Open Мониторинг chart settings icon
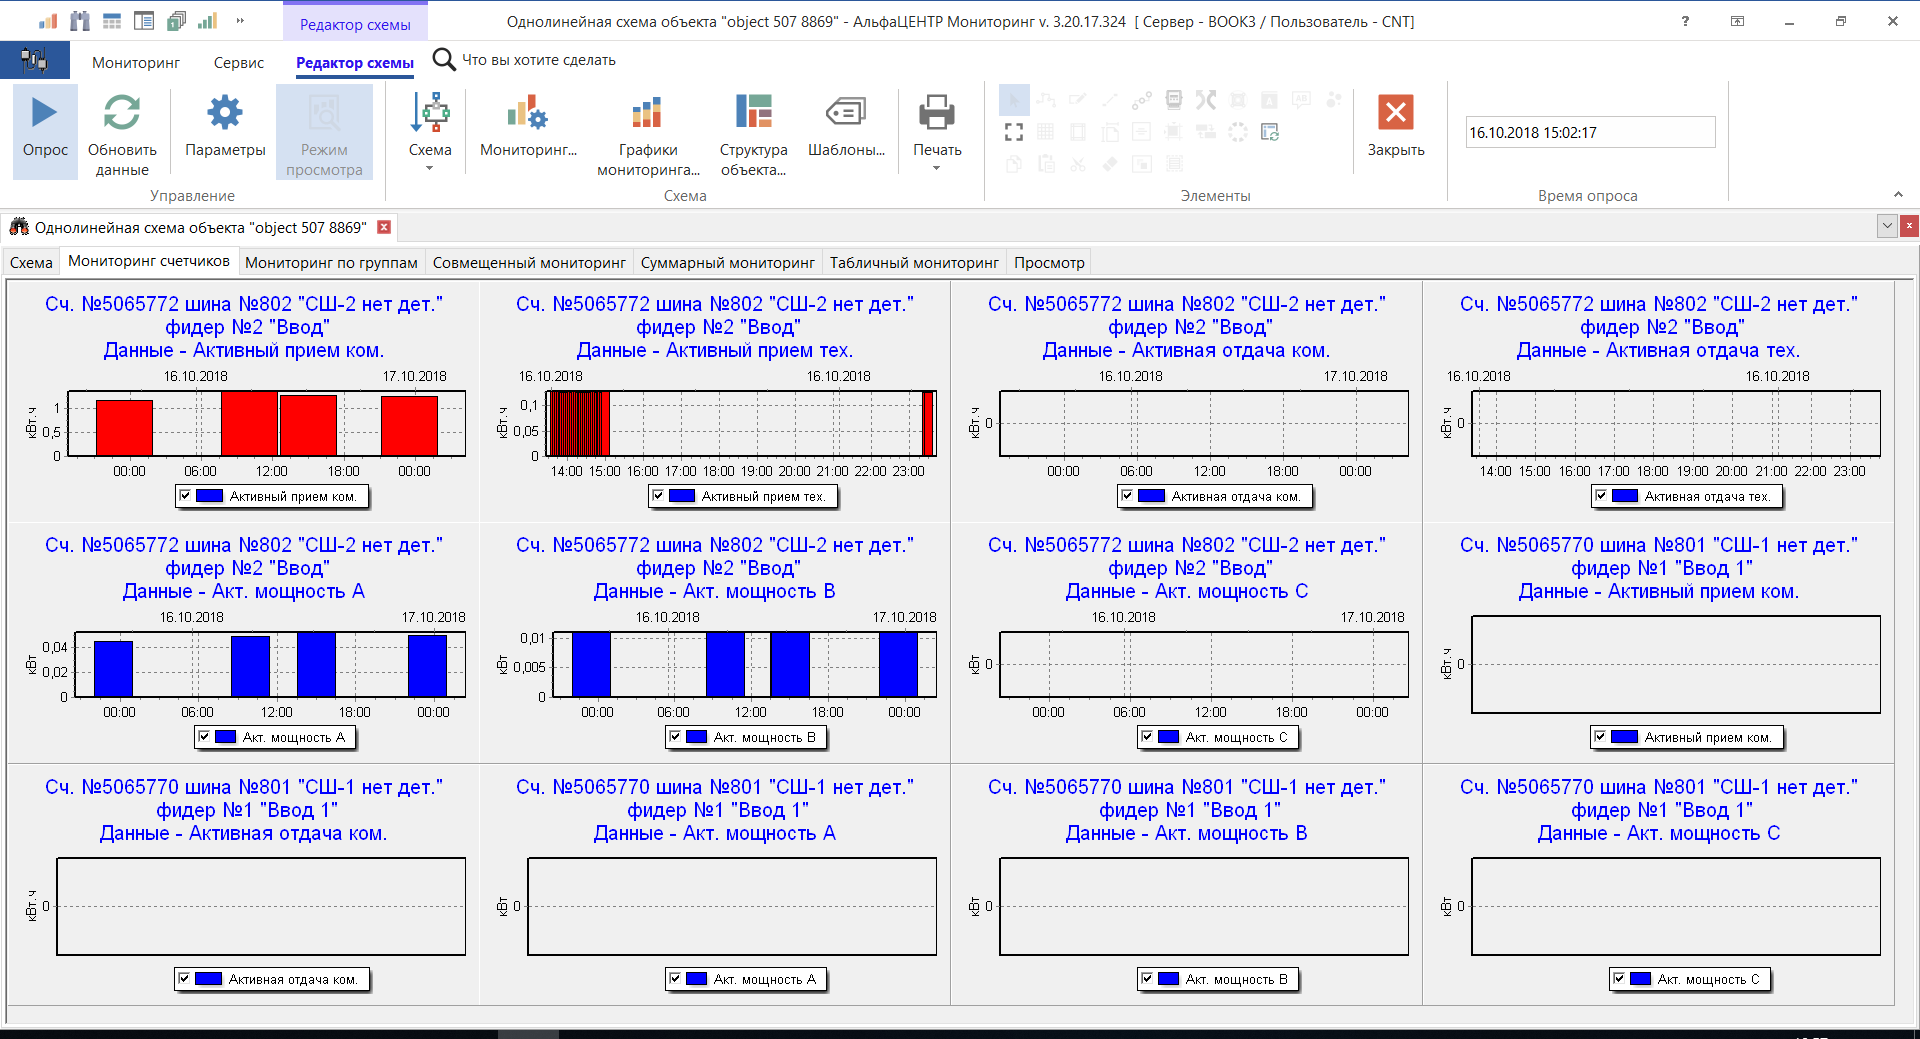 coord(527,113)
